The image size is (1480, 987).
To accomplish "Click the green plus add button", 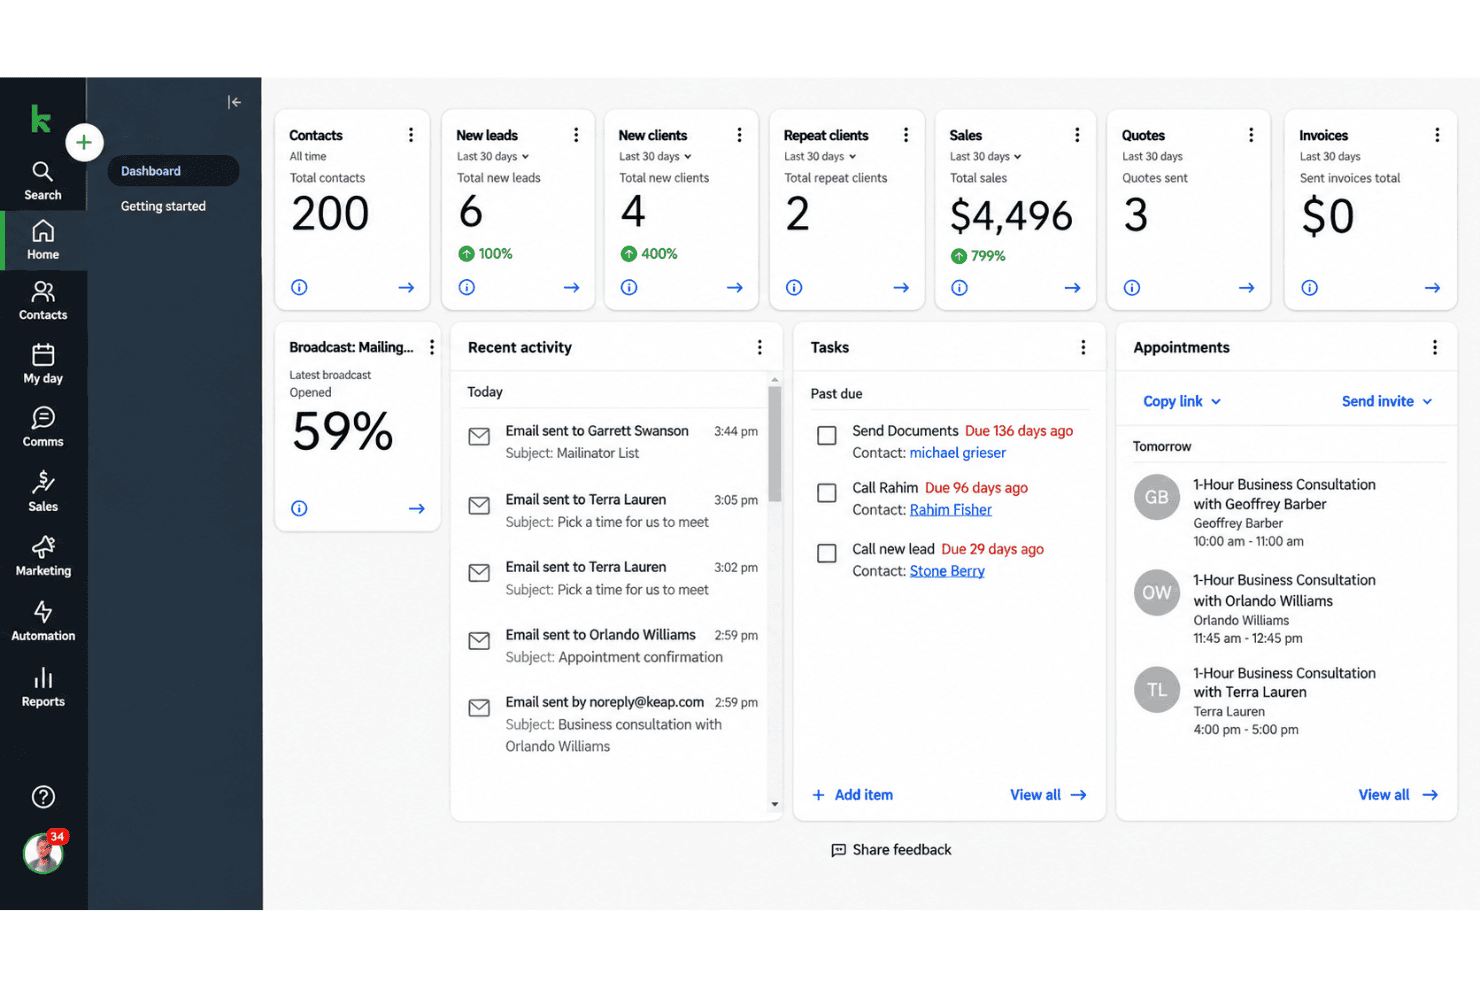I will coord(84,143).
